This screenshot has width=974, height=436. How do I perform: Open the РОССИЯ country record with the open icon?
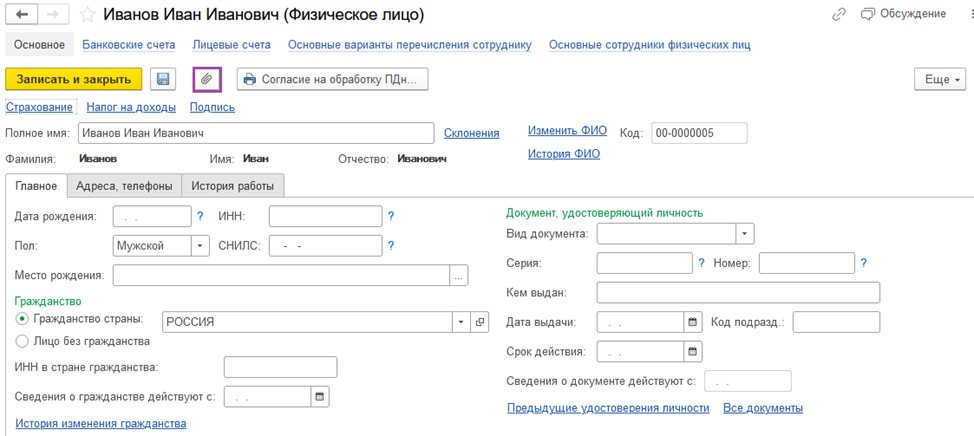point(480,322)
